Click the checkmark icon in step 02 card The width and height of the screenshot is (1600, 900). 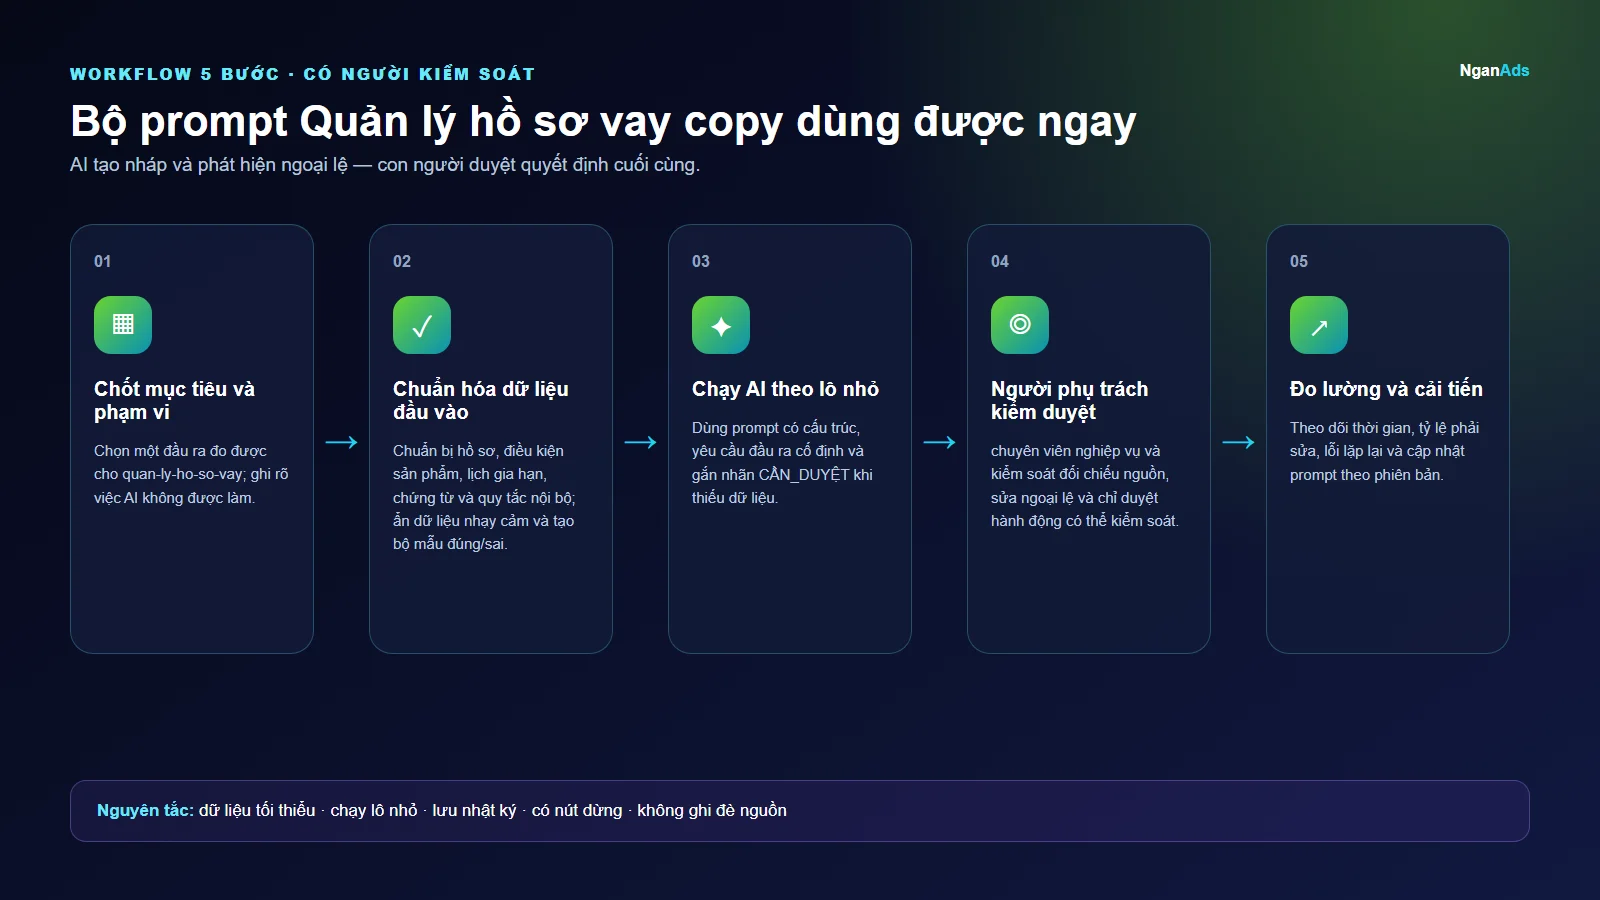(422, 325)
